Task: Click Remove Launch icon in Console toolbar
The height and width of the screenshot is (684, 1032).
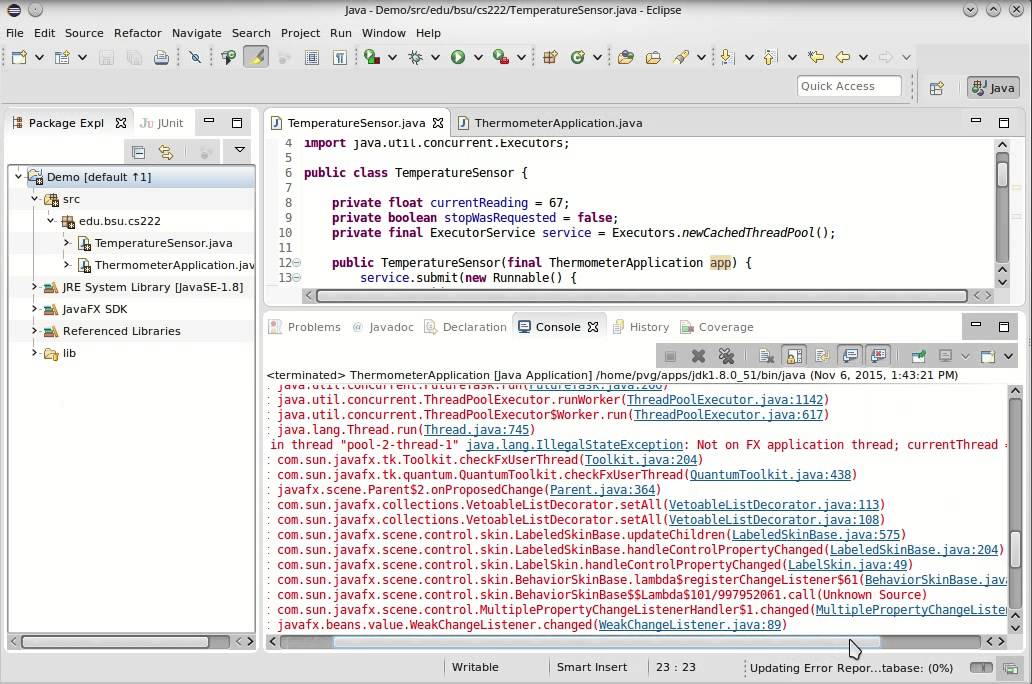Action: pos(698,356)
